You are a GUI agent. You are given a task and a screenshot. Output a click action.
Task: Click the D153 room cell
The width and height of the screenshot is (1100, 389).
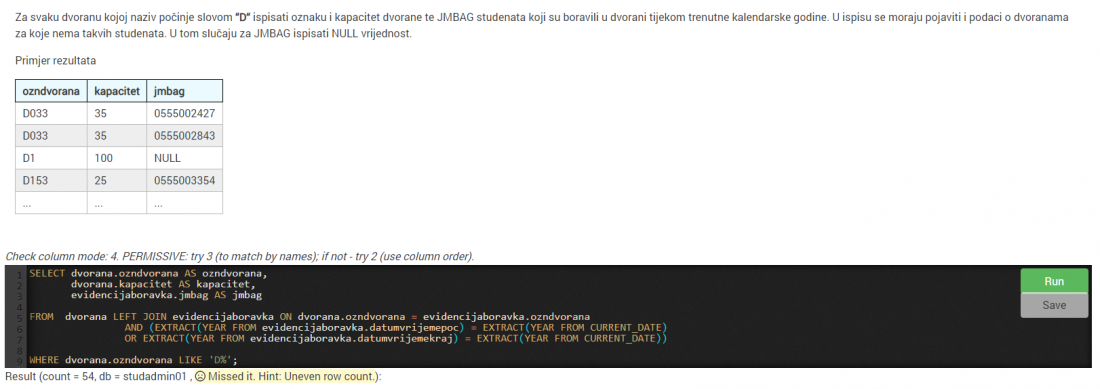click(51, 180)
